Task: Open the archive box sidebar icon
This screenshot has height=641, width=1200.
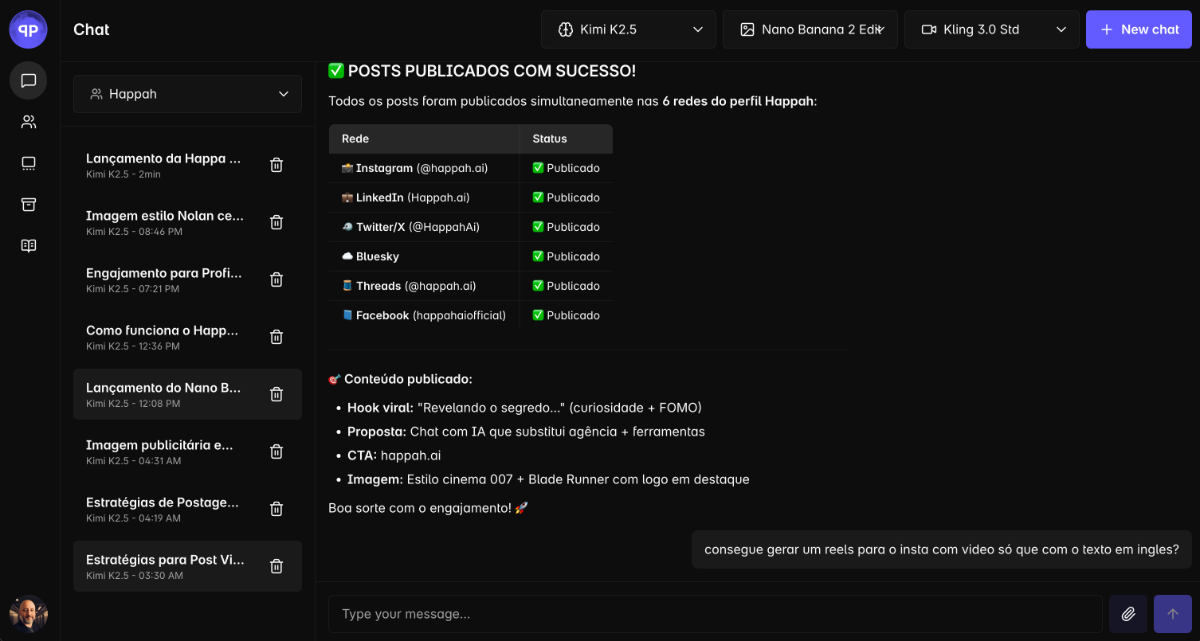Action: [28, 204]
